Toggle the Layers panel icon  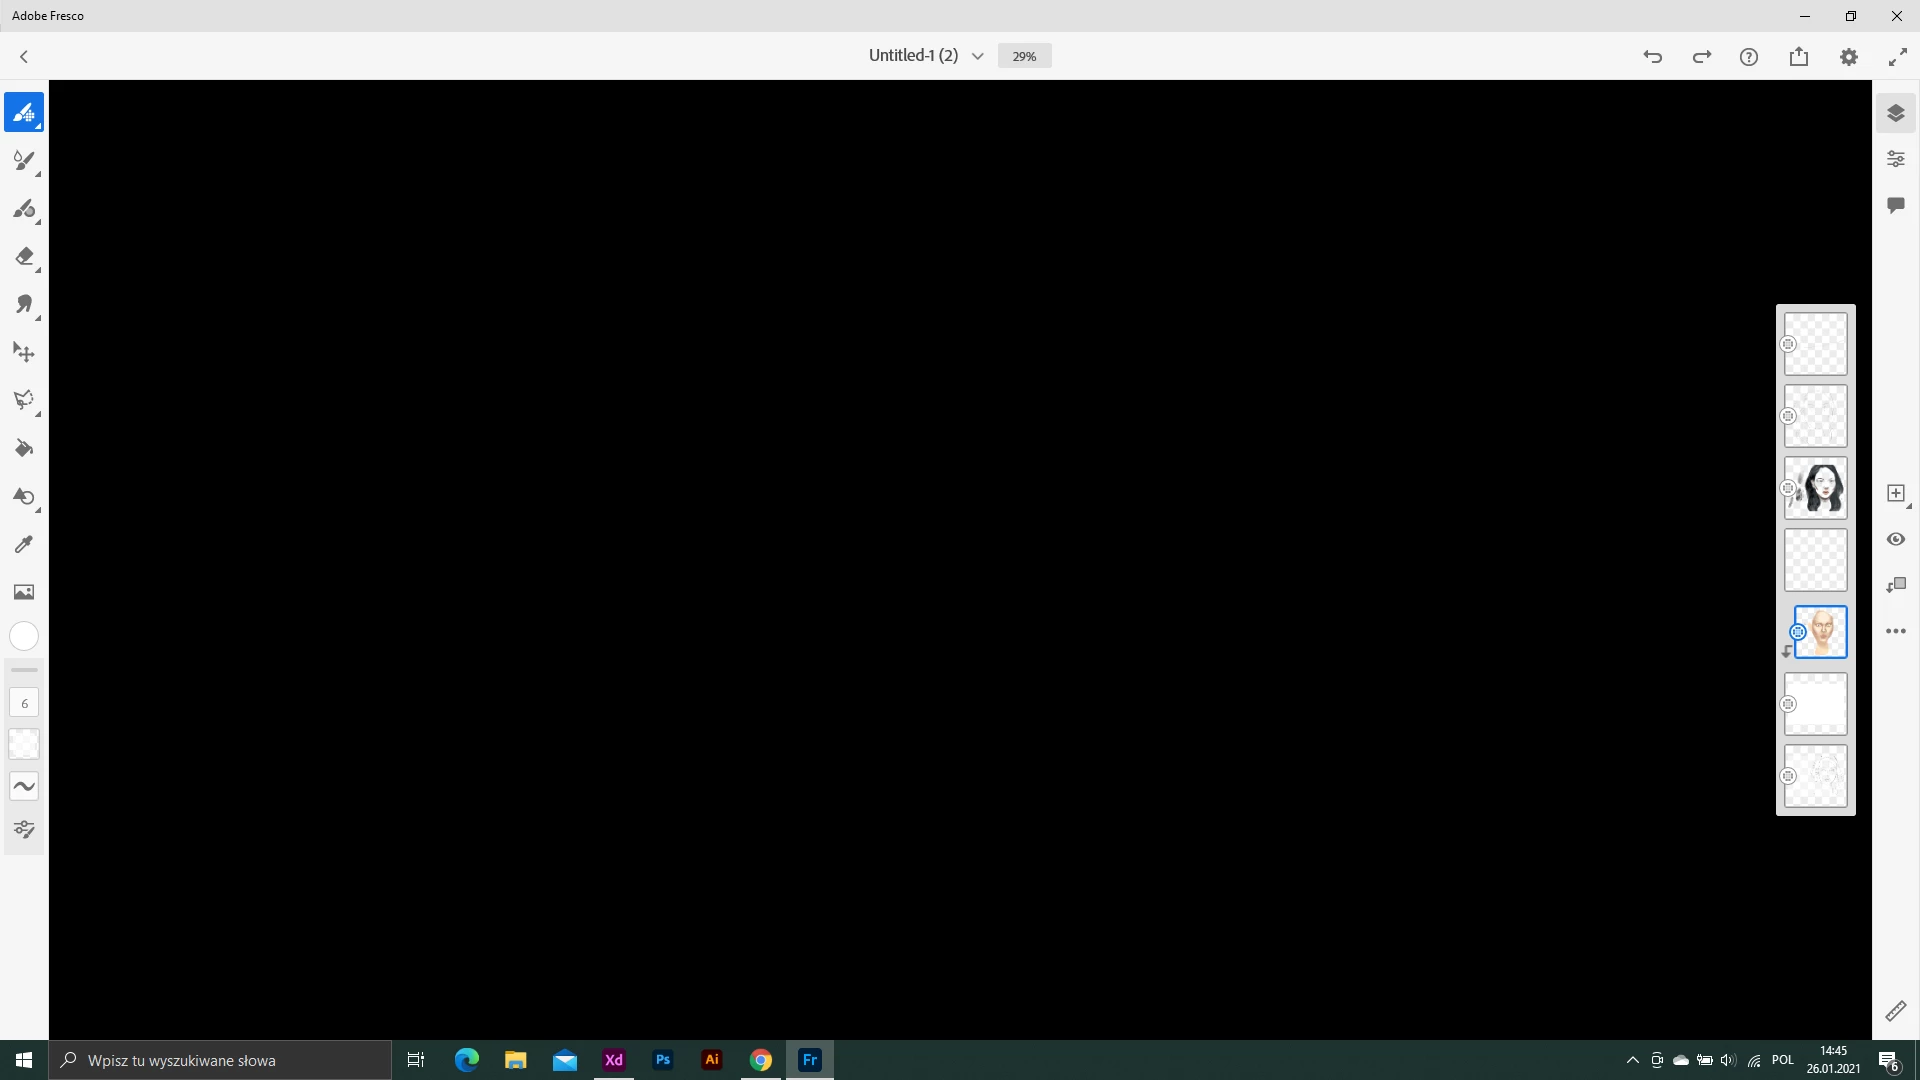coord(1896,113)
